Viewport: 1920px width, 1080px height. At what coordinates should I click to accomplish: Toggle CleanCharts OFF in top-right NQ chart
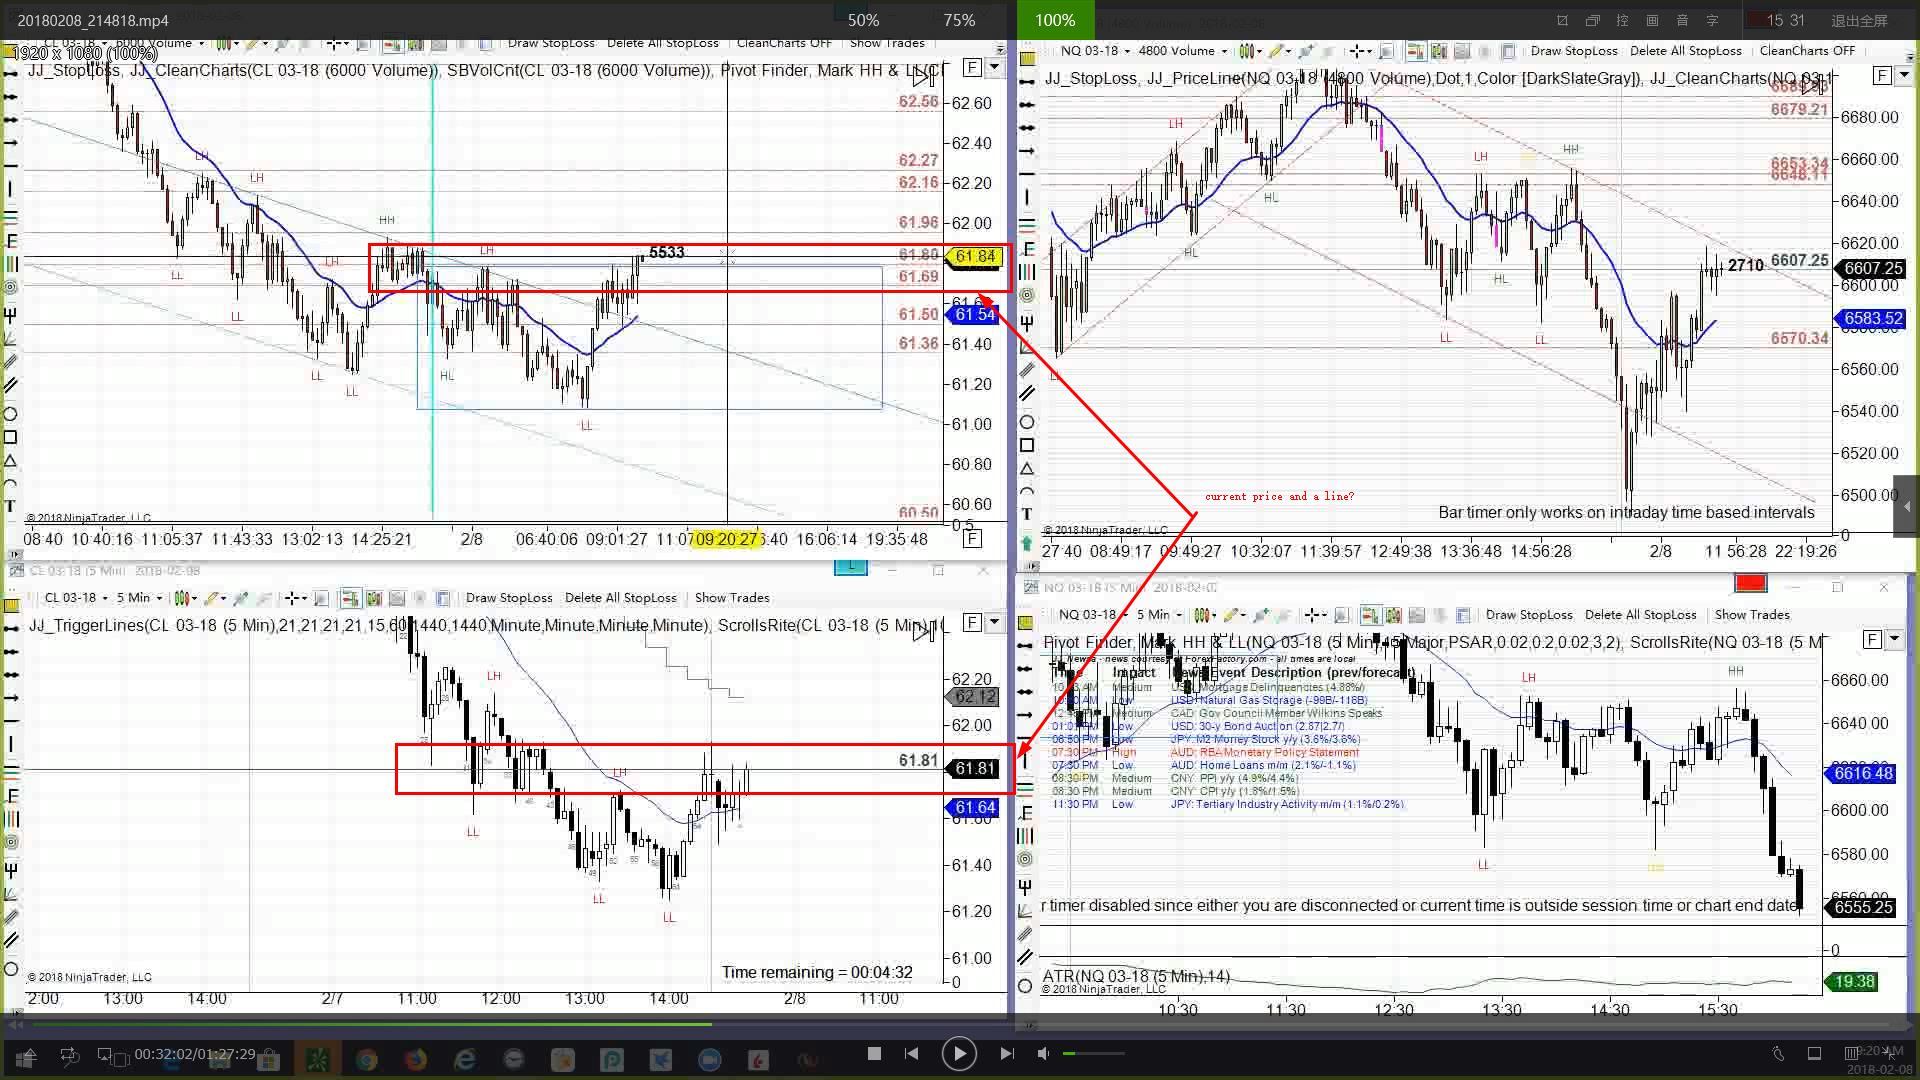point(1807,51)
